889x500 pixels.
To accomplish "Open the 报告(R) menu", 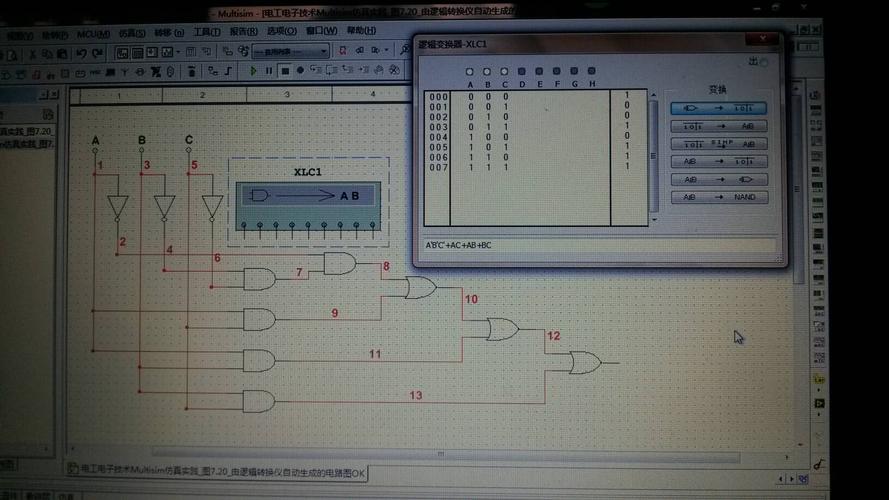I will (x=244, y=32).
